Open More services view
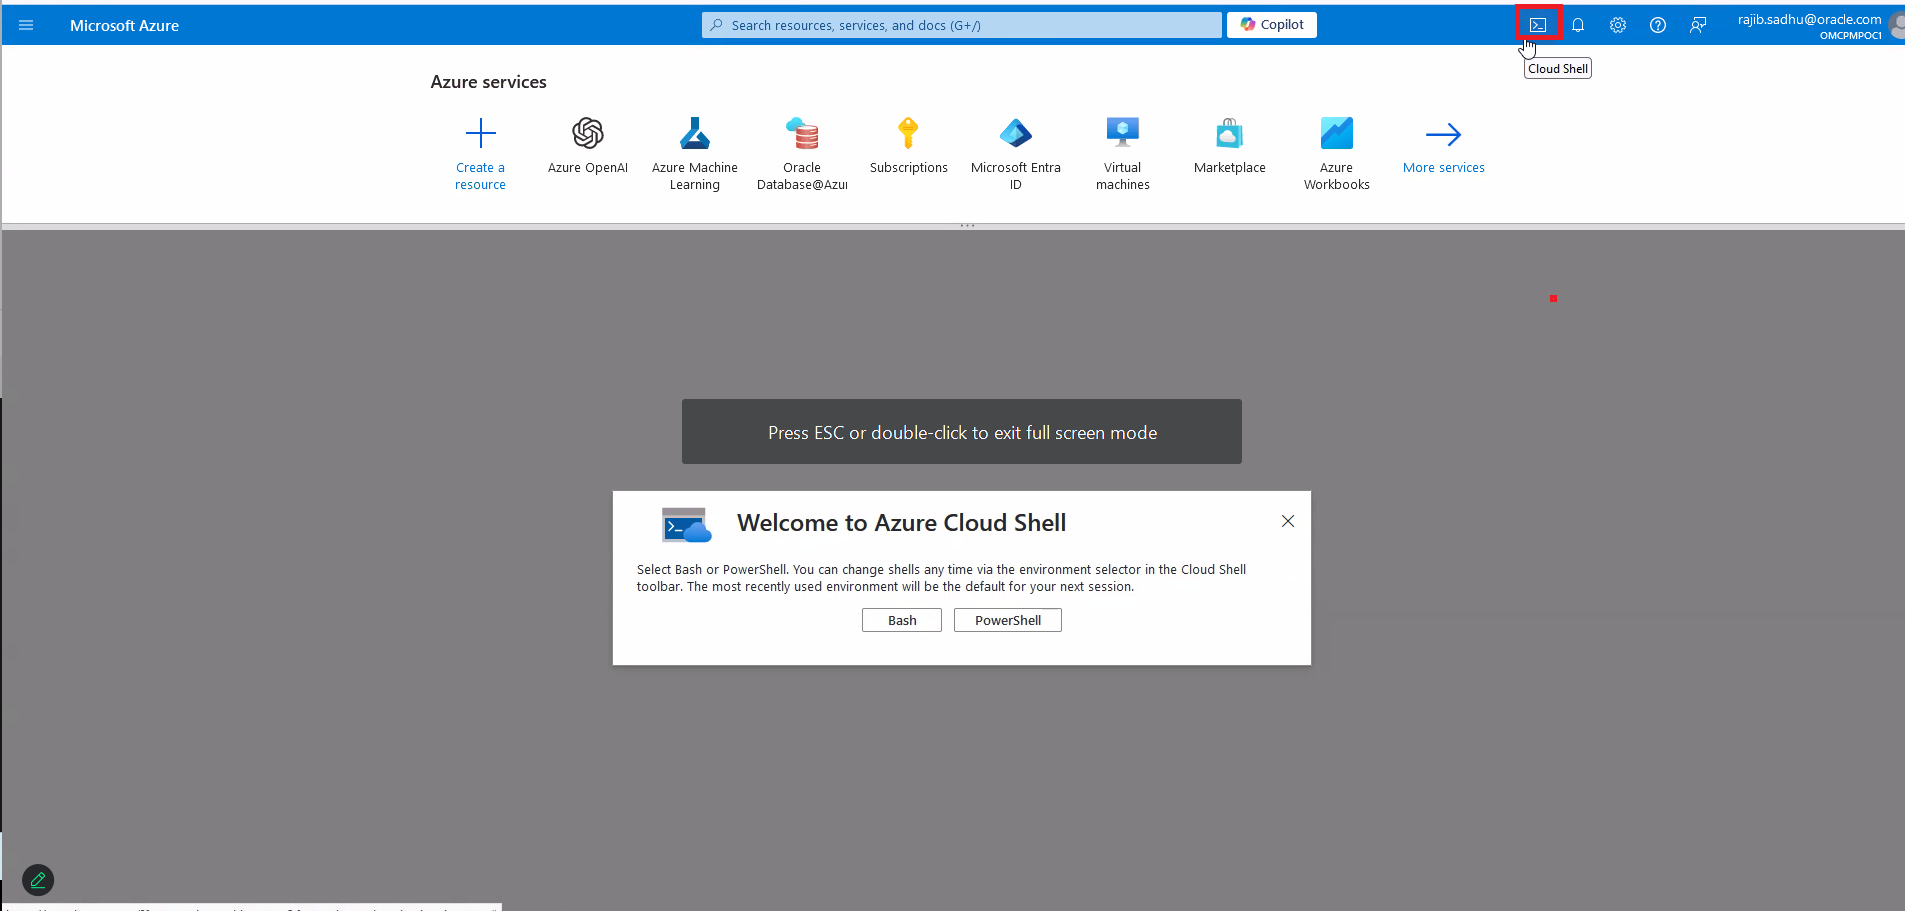 [1443, 140]
